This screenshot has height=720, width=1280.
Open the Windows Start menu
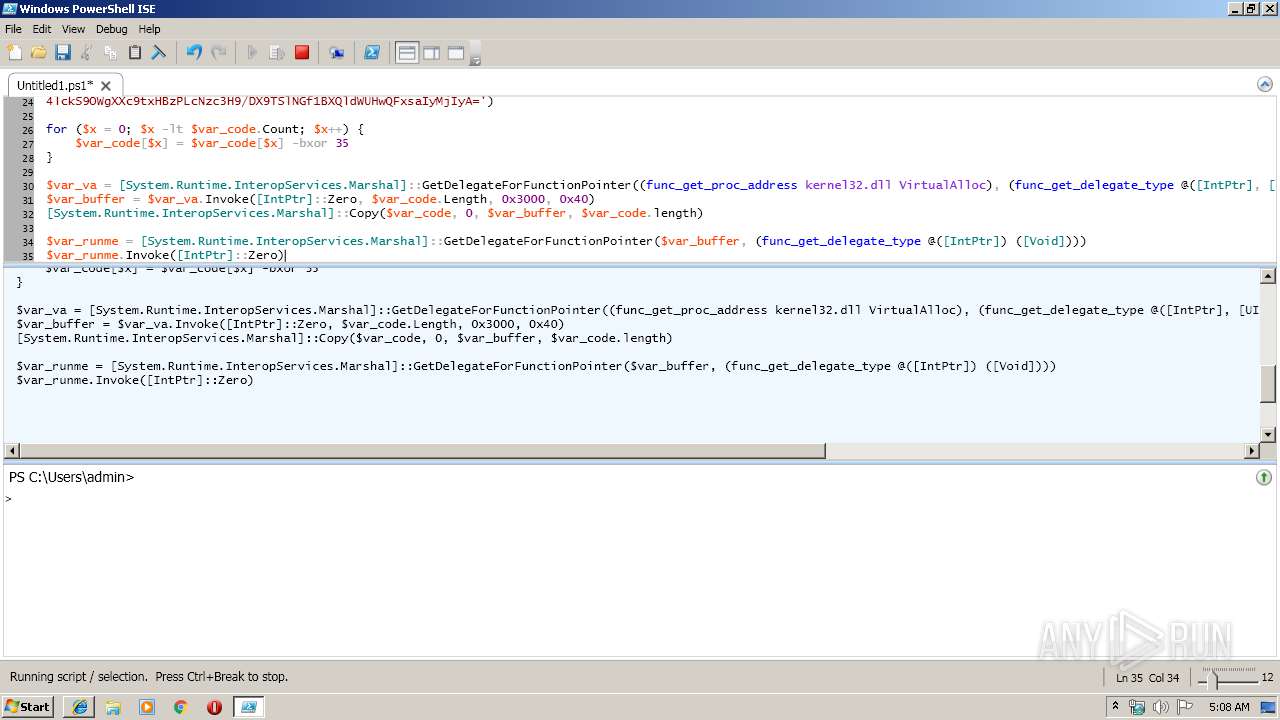(x=27, y=707)
